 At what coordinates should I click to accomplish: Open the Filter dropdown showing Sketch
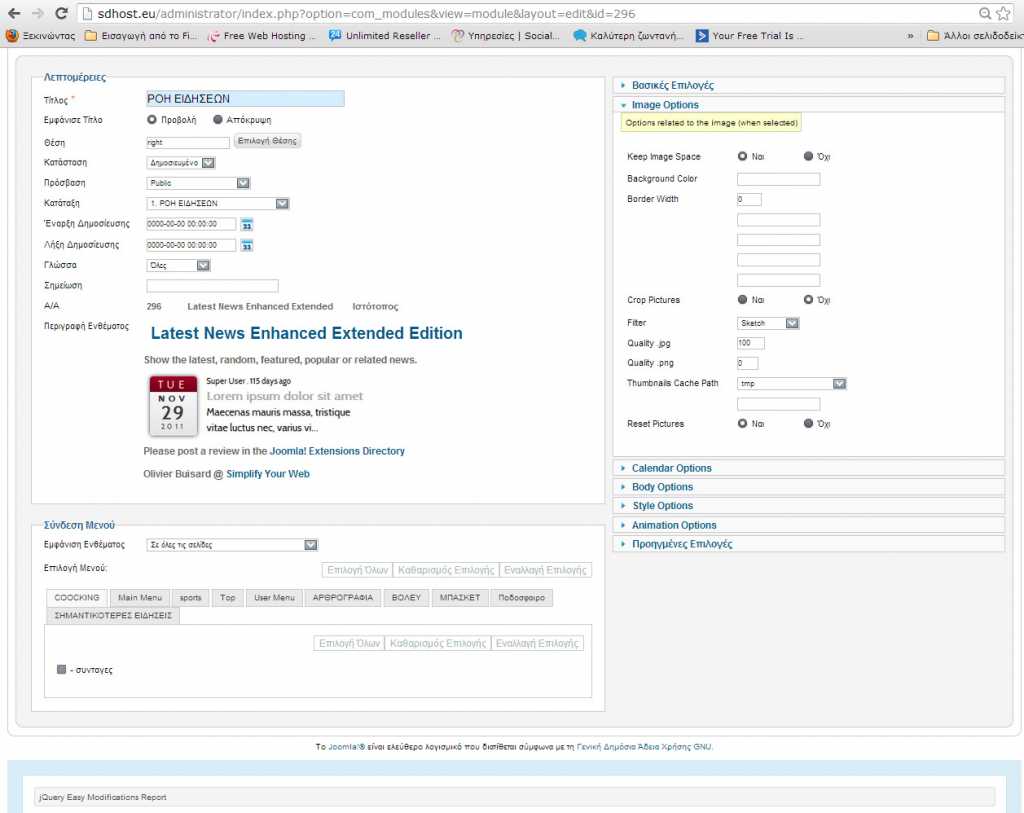[x=768, y=323]
